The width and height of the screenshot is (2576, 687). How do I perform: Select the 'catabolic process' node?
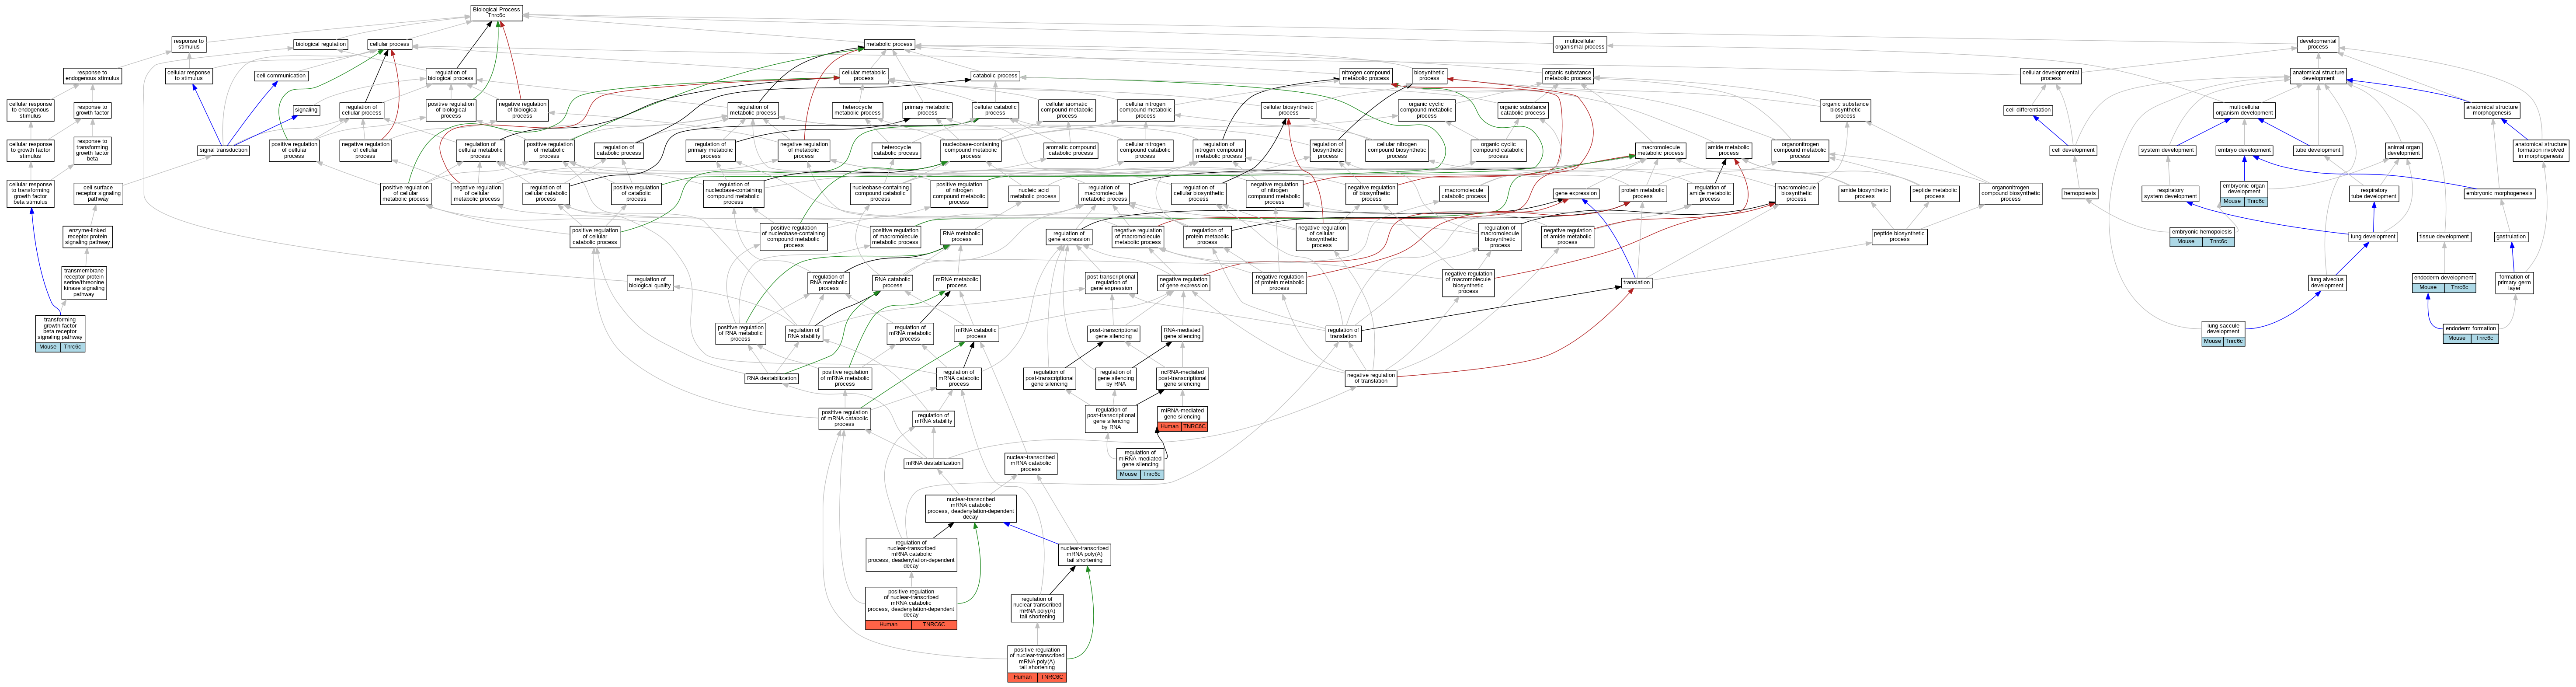pyautogui.click(x=995, y=76)
